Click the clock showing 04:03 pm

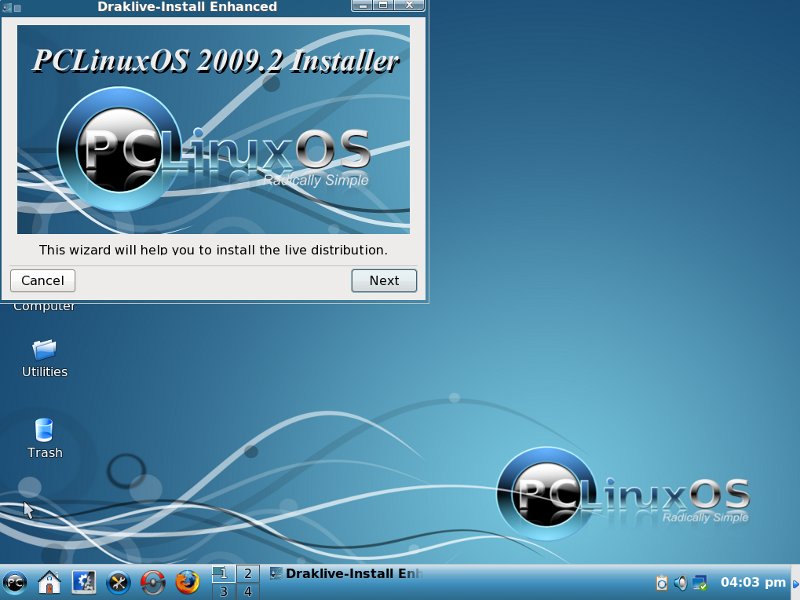point(753,582)
